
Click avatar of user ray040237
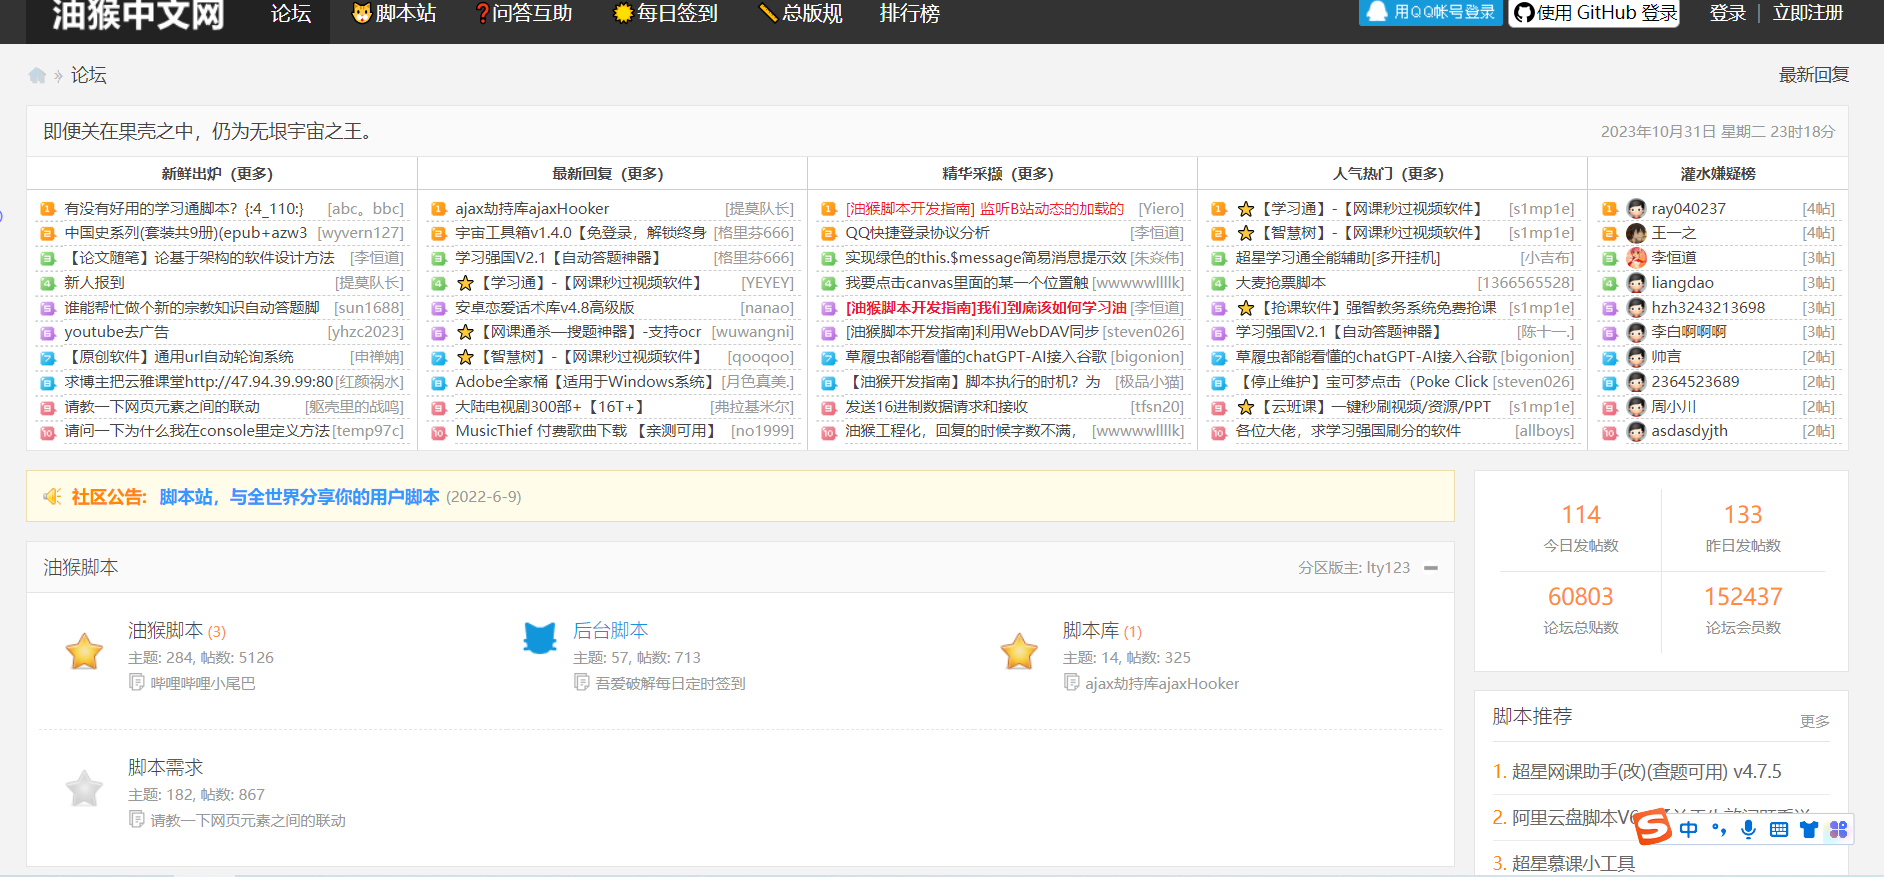click(1636, 209)
